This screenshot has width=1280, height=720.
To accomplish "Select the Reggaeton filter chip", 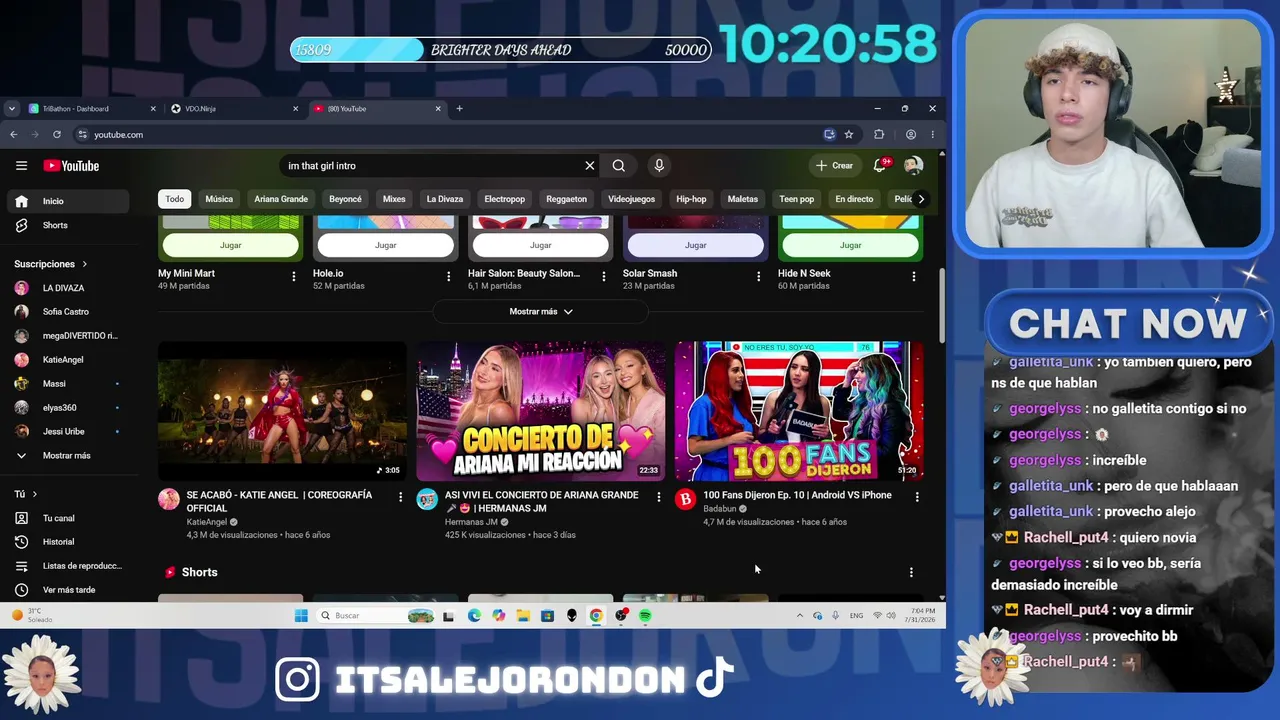I will (x=566, y=199).
